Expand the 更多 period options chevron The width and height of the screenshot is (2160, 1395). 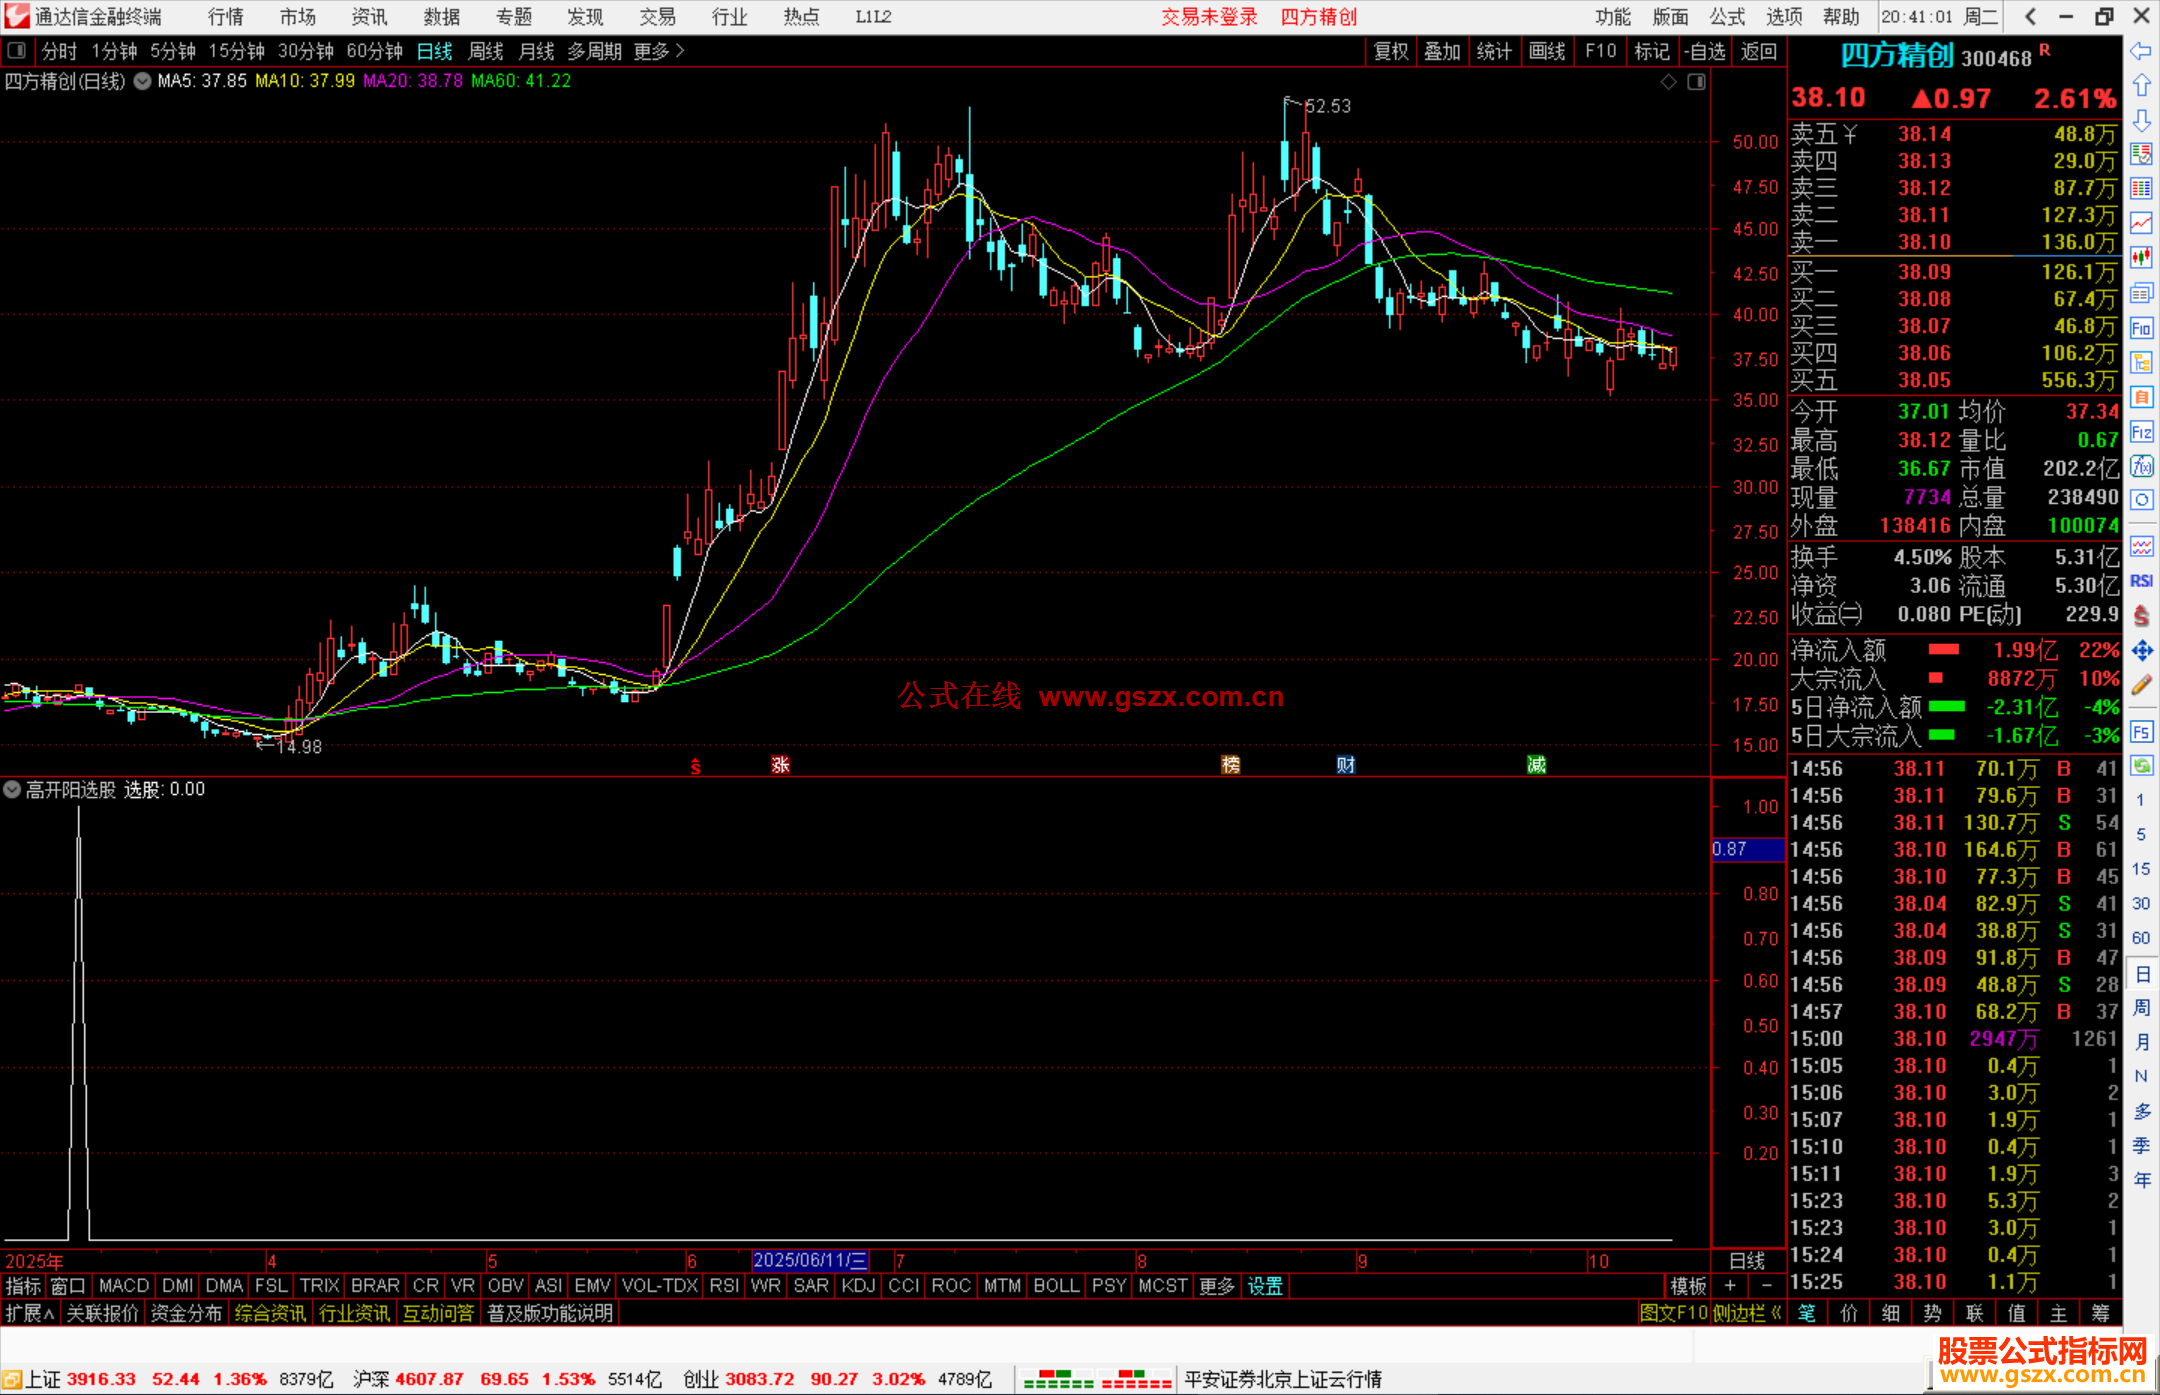point(680,51)
